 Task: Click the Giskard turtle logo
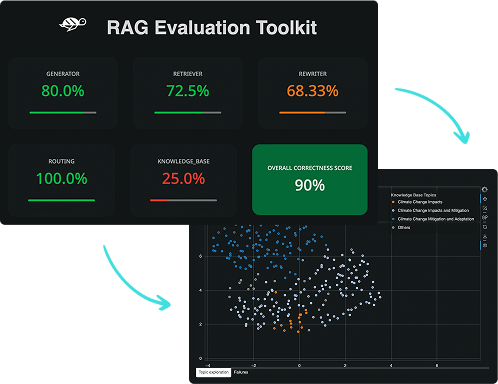tap(73, 24)
